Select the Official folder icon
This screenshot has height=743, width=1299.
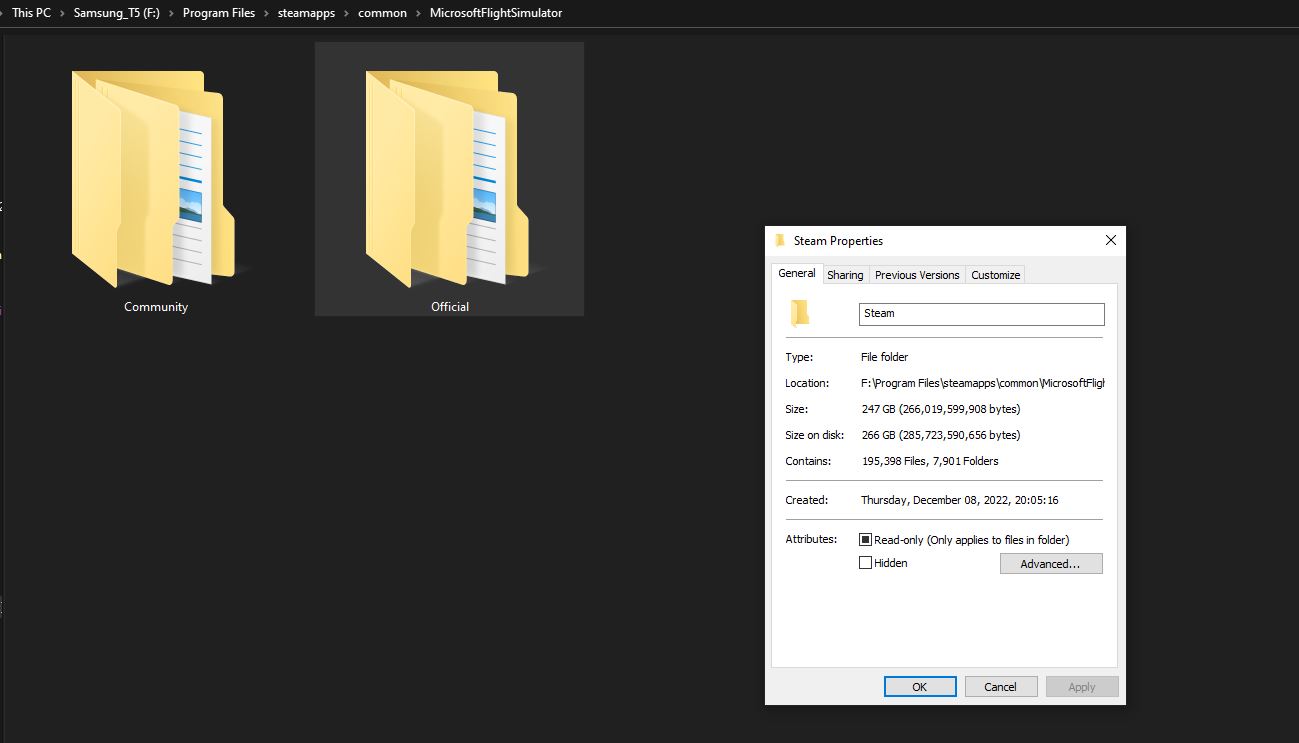click(449, 179)
